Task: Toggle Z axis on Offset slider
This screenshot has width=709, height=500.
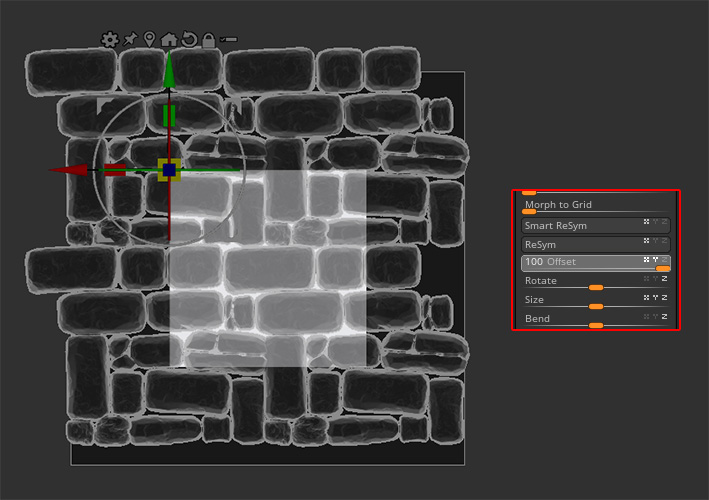Action: pyautogui.click(x=664, y=260)
